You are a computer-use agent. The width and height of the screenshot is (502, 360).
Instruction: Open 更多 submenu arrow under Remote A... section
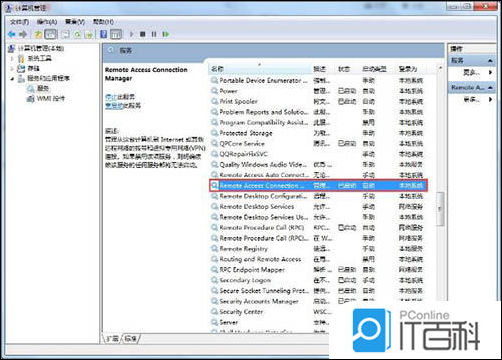pyautogui.click(x=491, y=99)
